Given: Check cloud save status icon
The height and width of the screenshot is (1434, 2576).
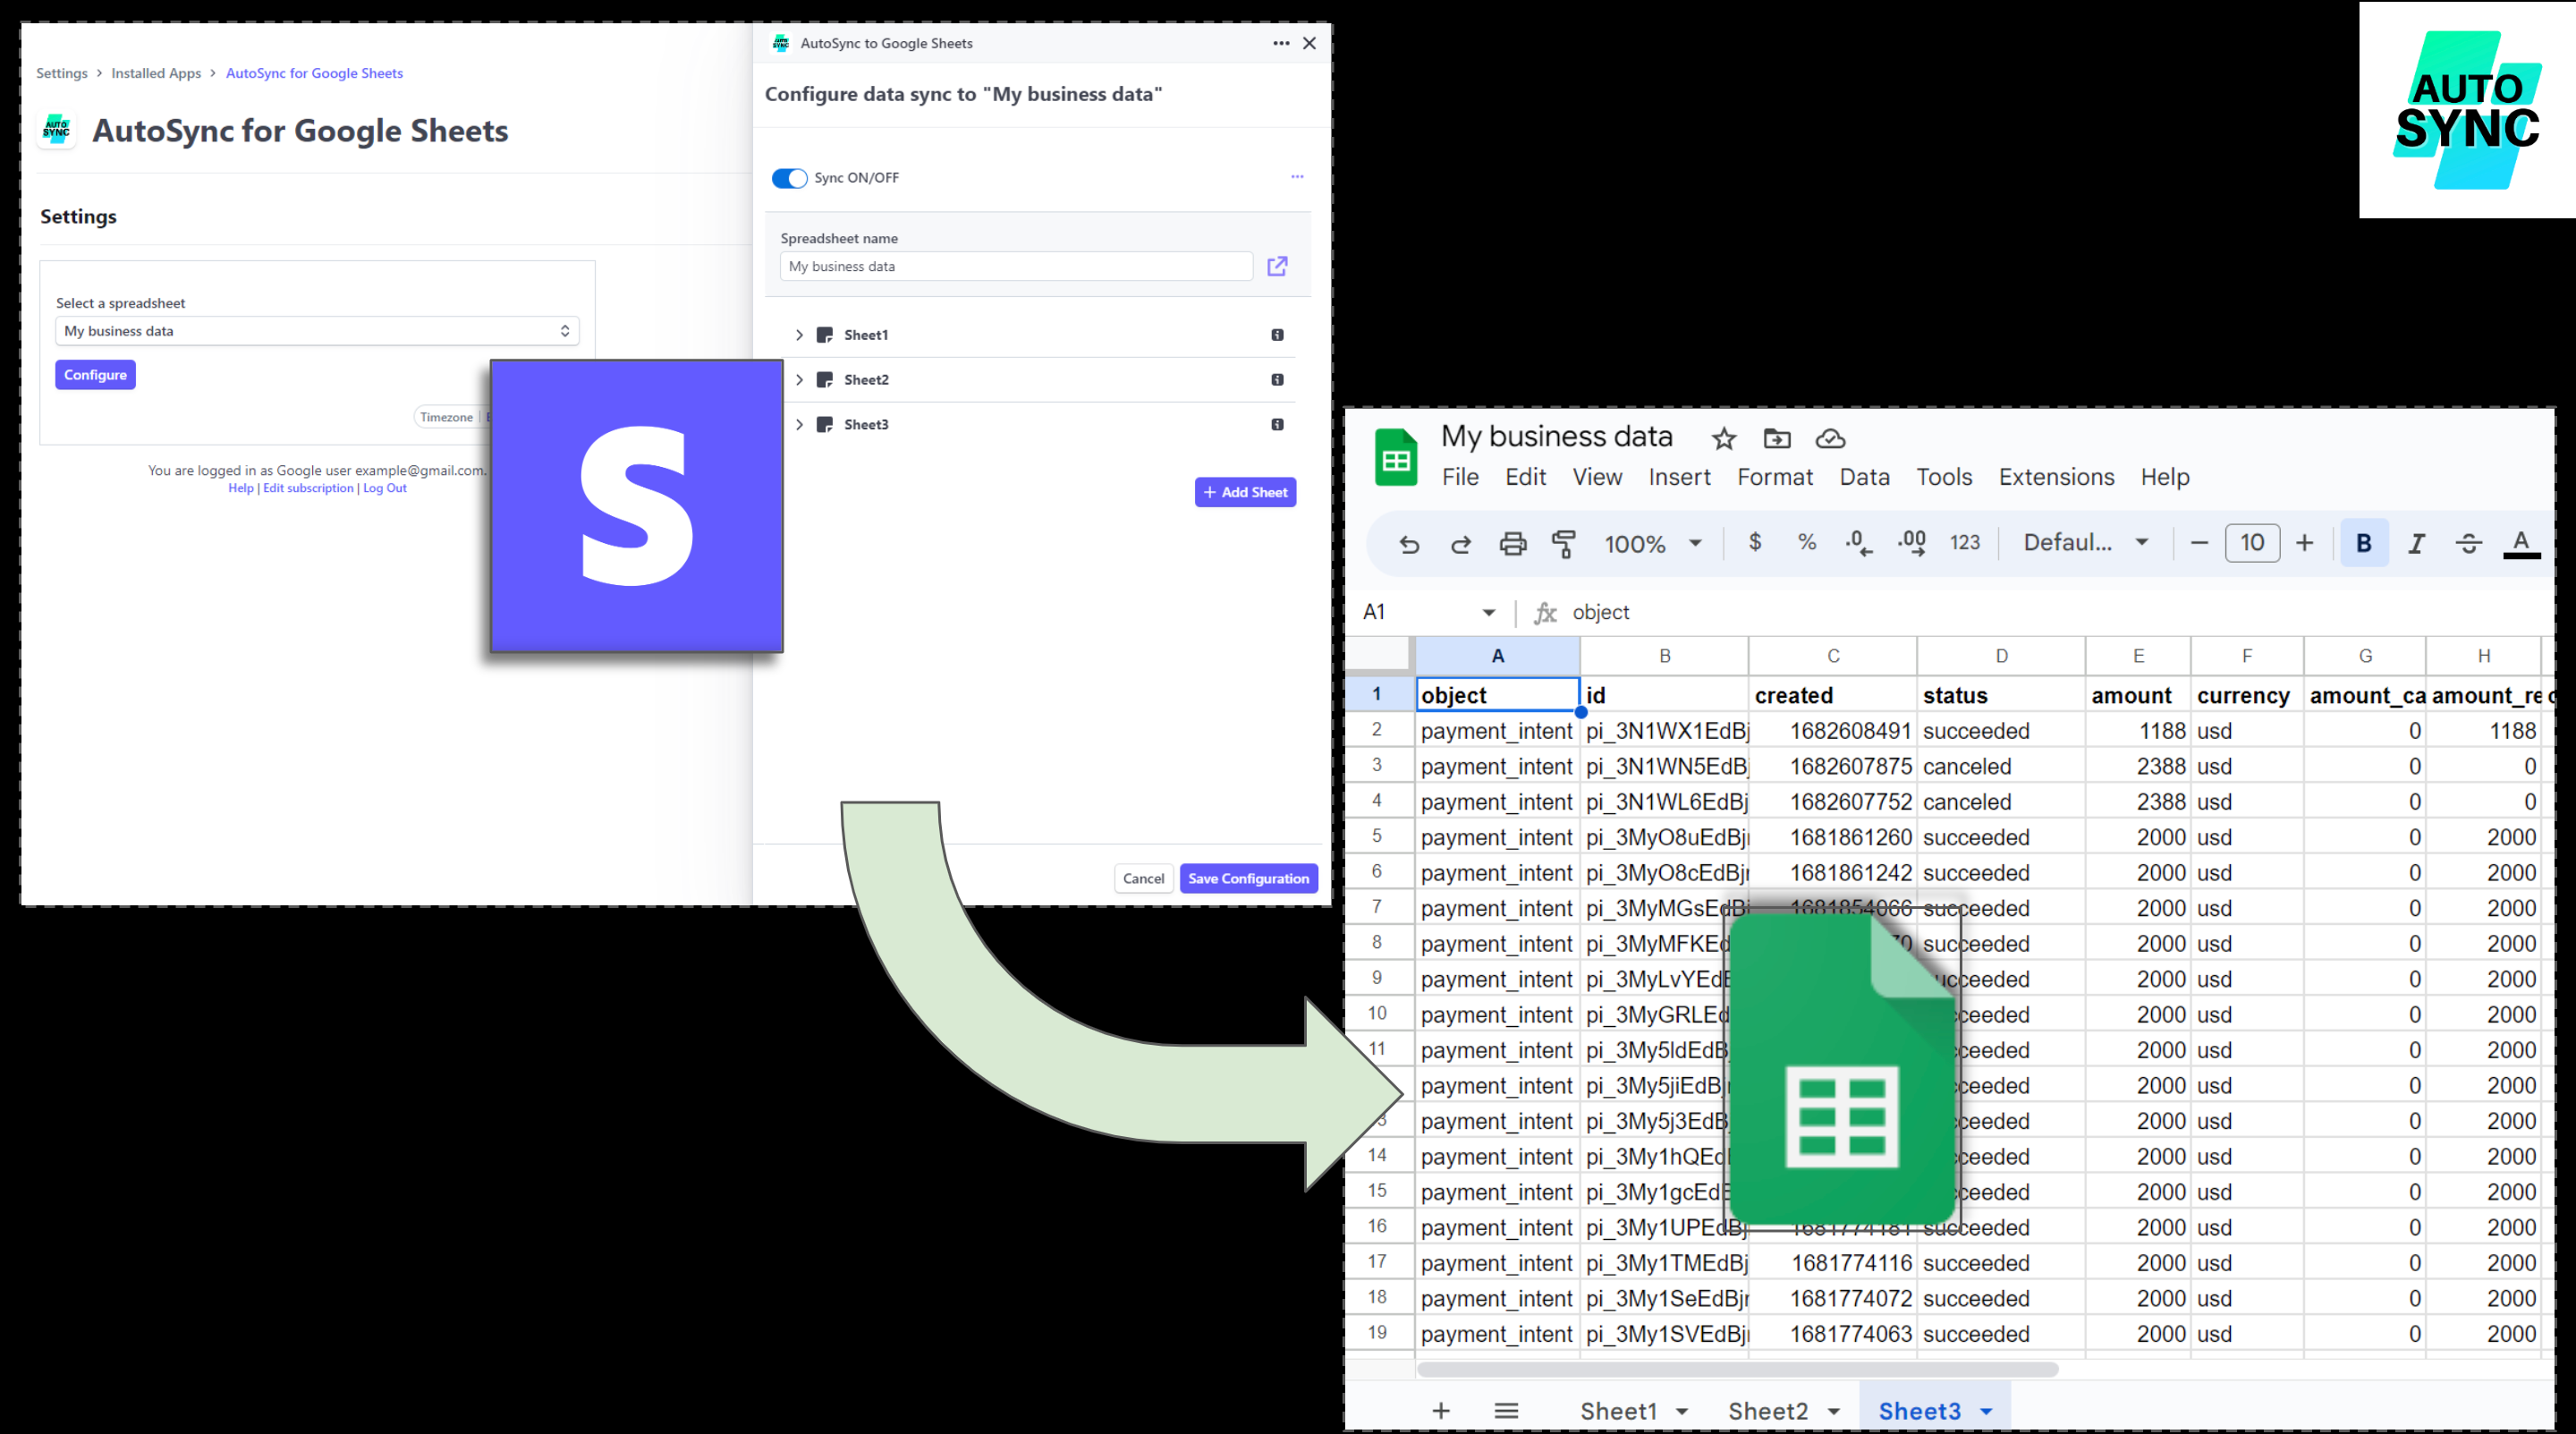Looking at the screenshot, I should point(1830,438).
